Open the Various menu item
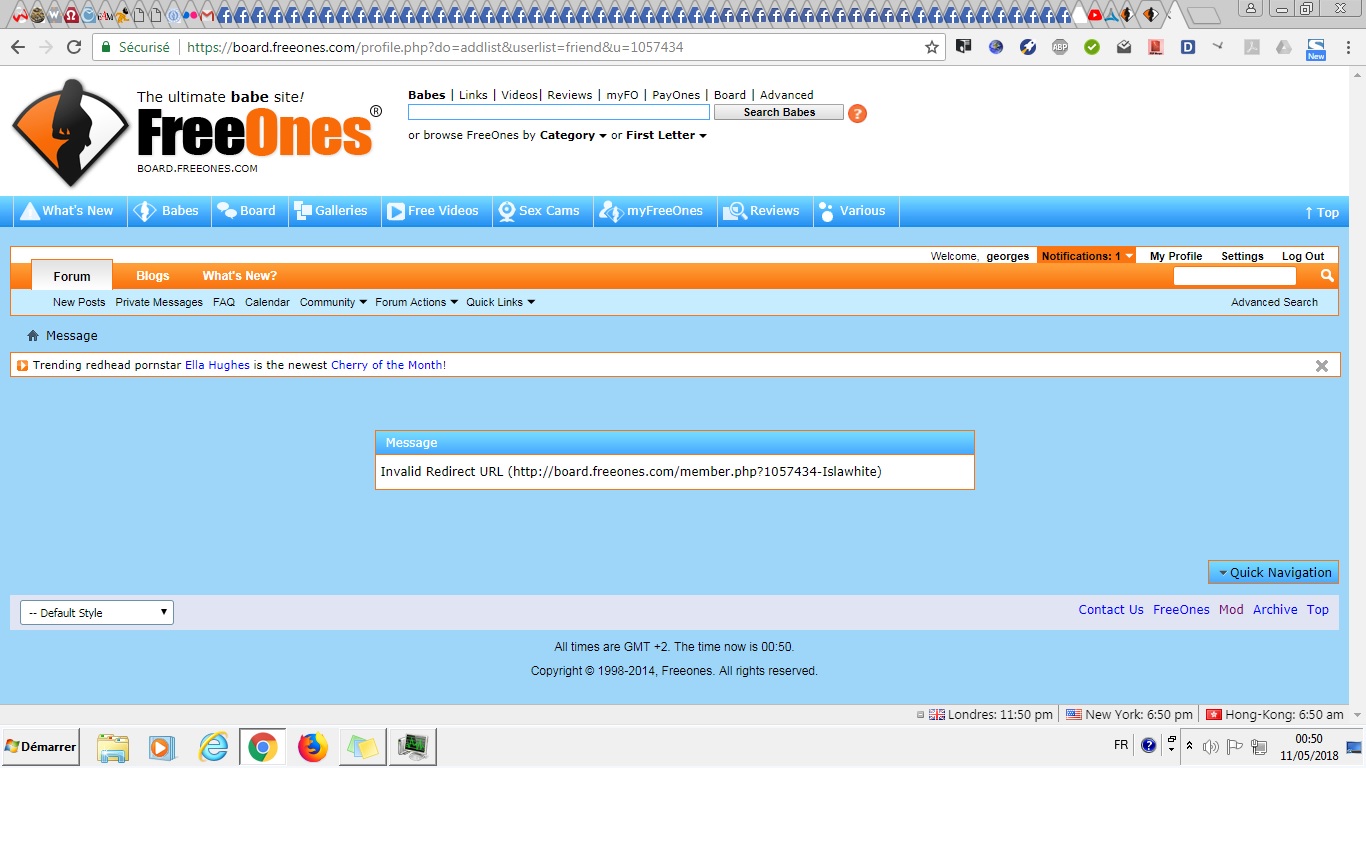This screenshot has height=853, width=1366. [x=856, y=211]
